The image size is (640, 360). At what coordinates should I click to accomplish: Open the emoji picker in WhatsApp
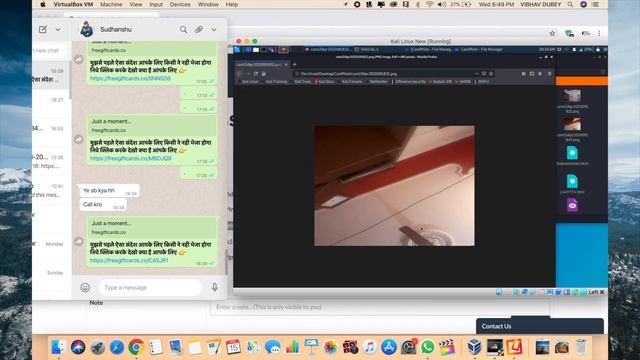pos(85,287)
